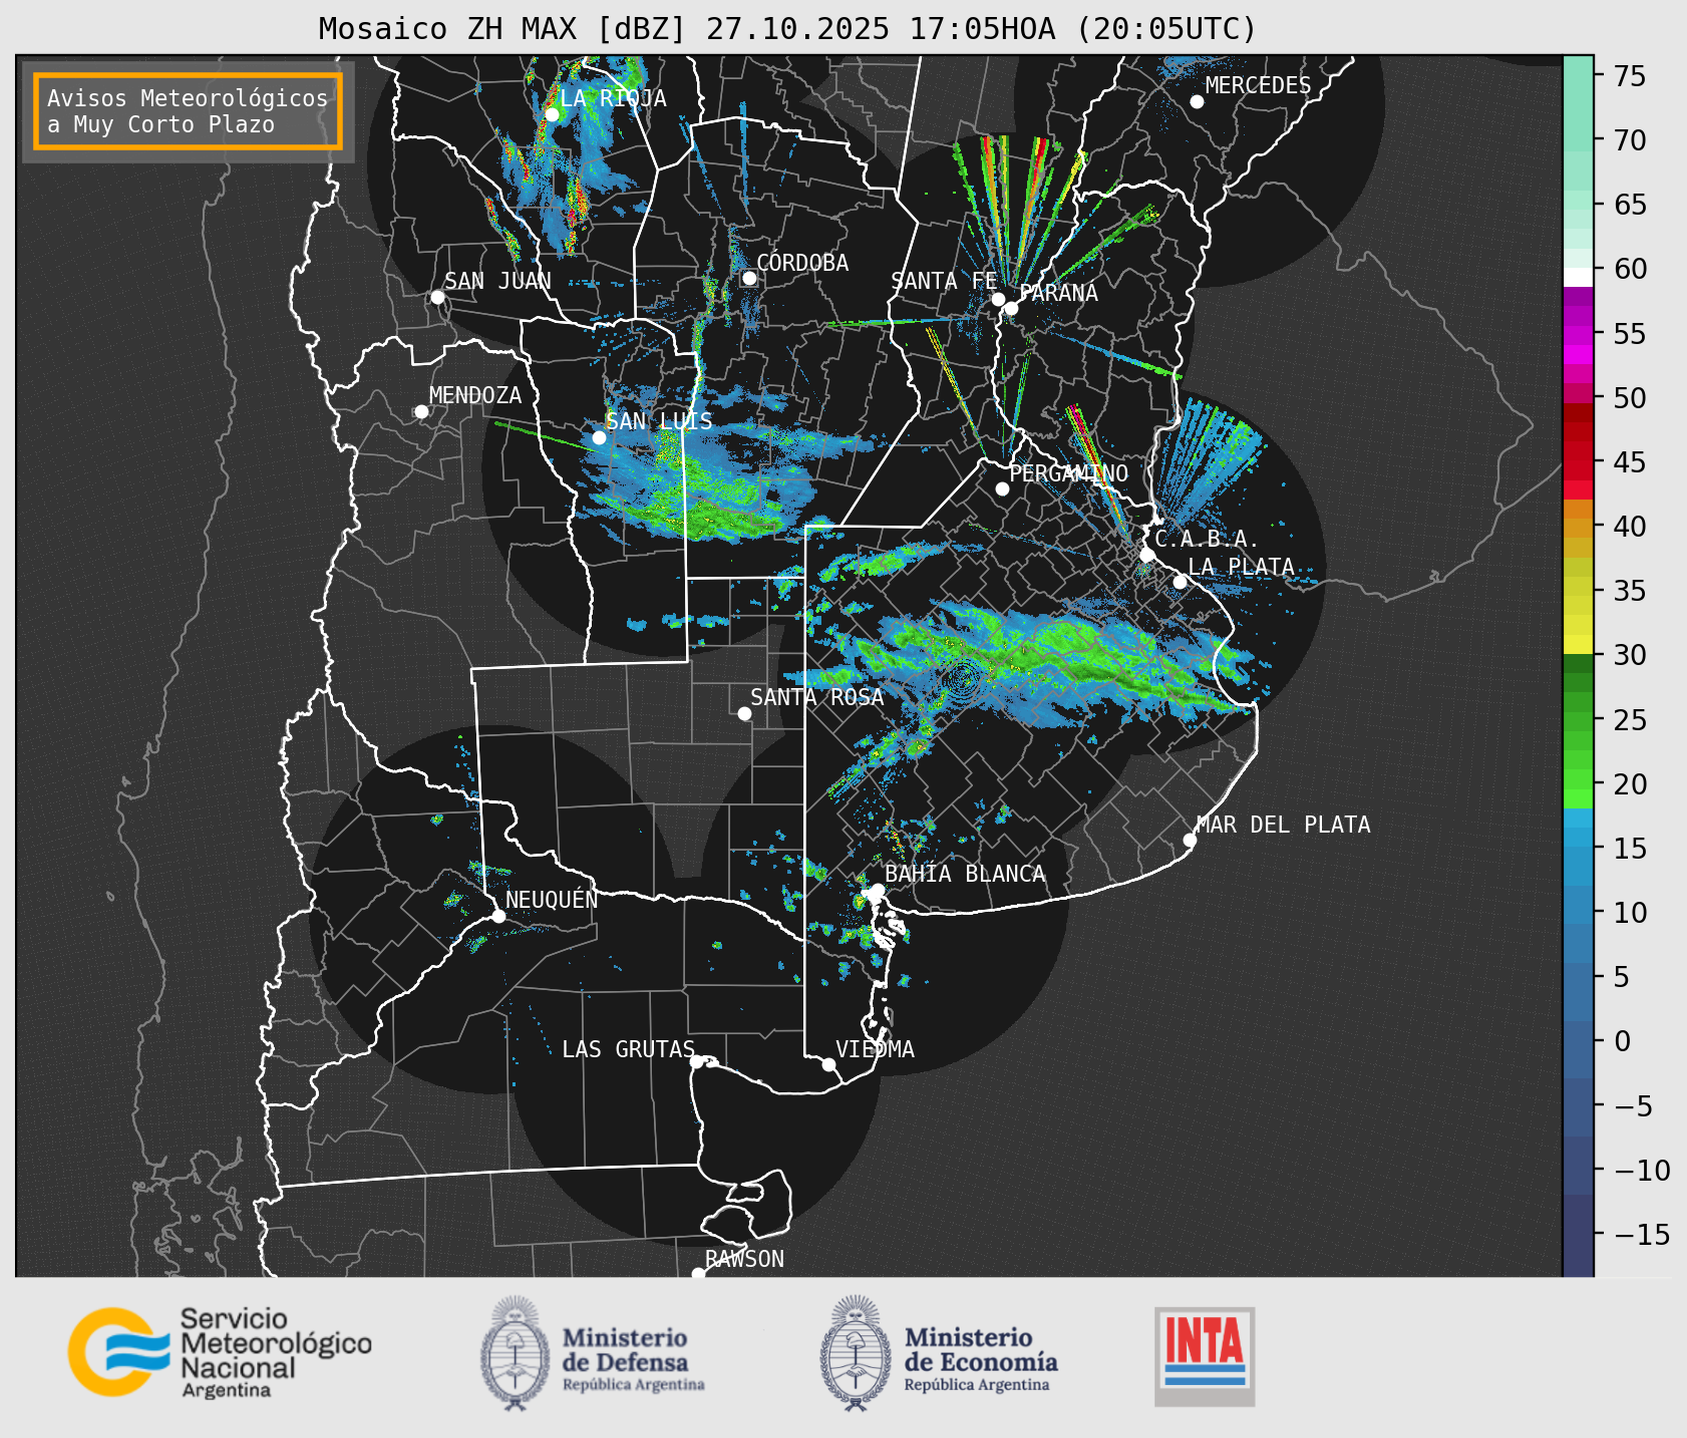Click the 20 dBZ green color band
The height and width of the screenshot is (1438, 1687).
click(1578, 779)
